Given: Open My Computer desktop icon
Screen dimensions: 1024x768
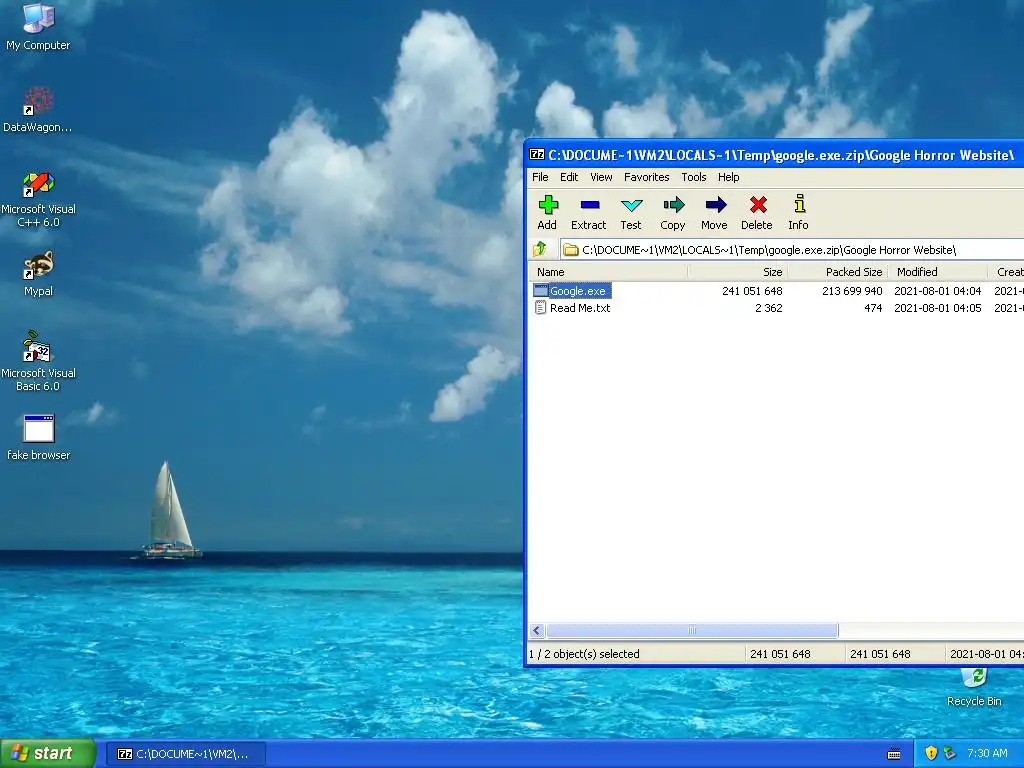Looking at the screenshot, I should pyautogui.click(x=39, y=18).
